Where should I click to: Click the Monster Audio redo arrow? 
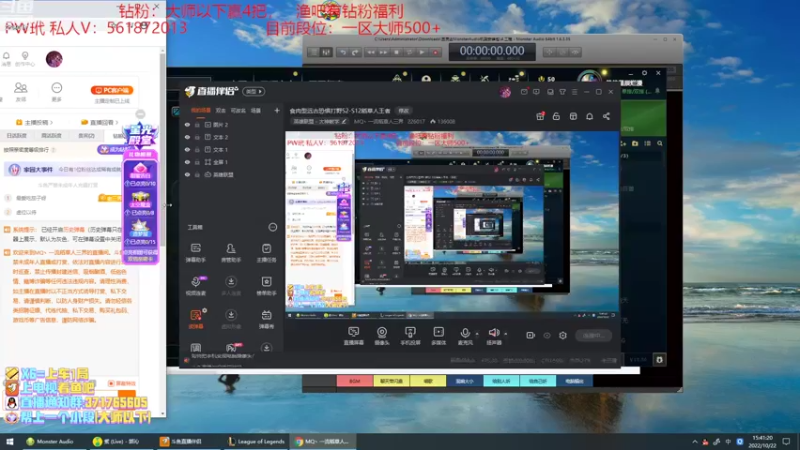[355, 52]
